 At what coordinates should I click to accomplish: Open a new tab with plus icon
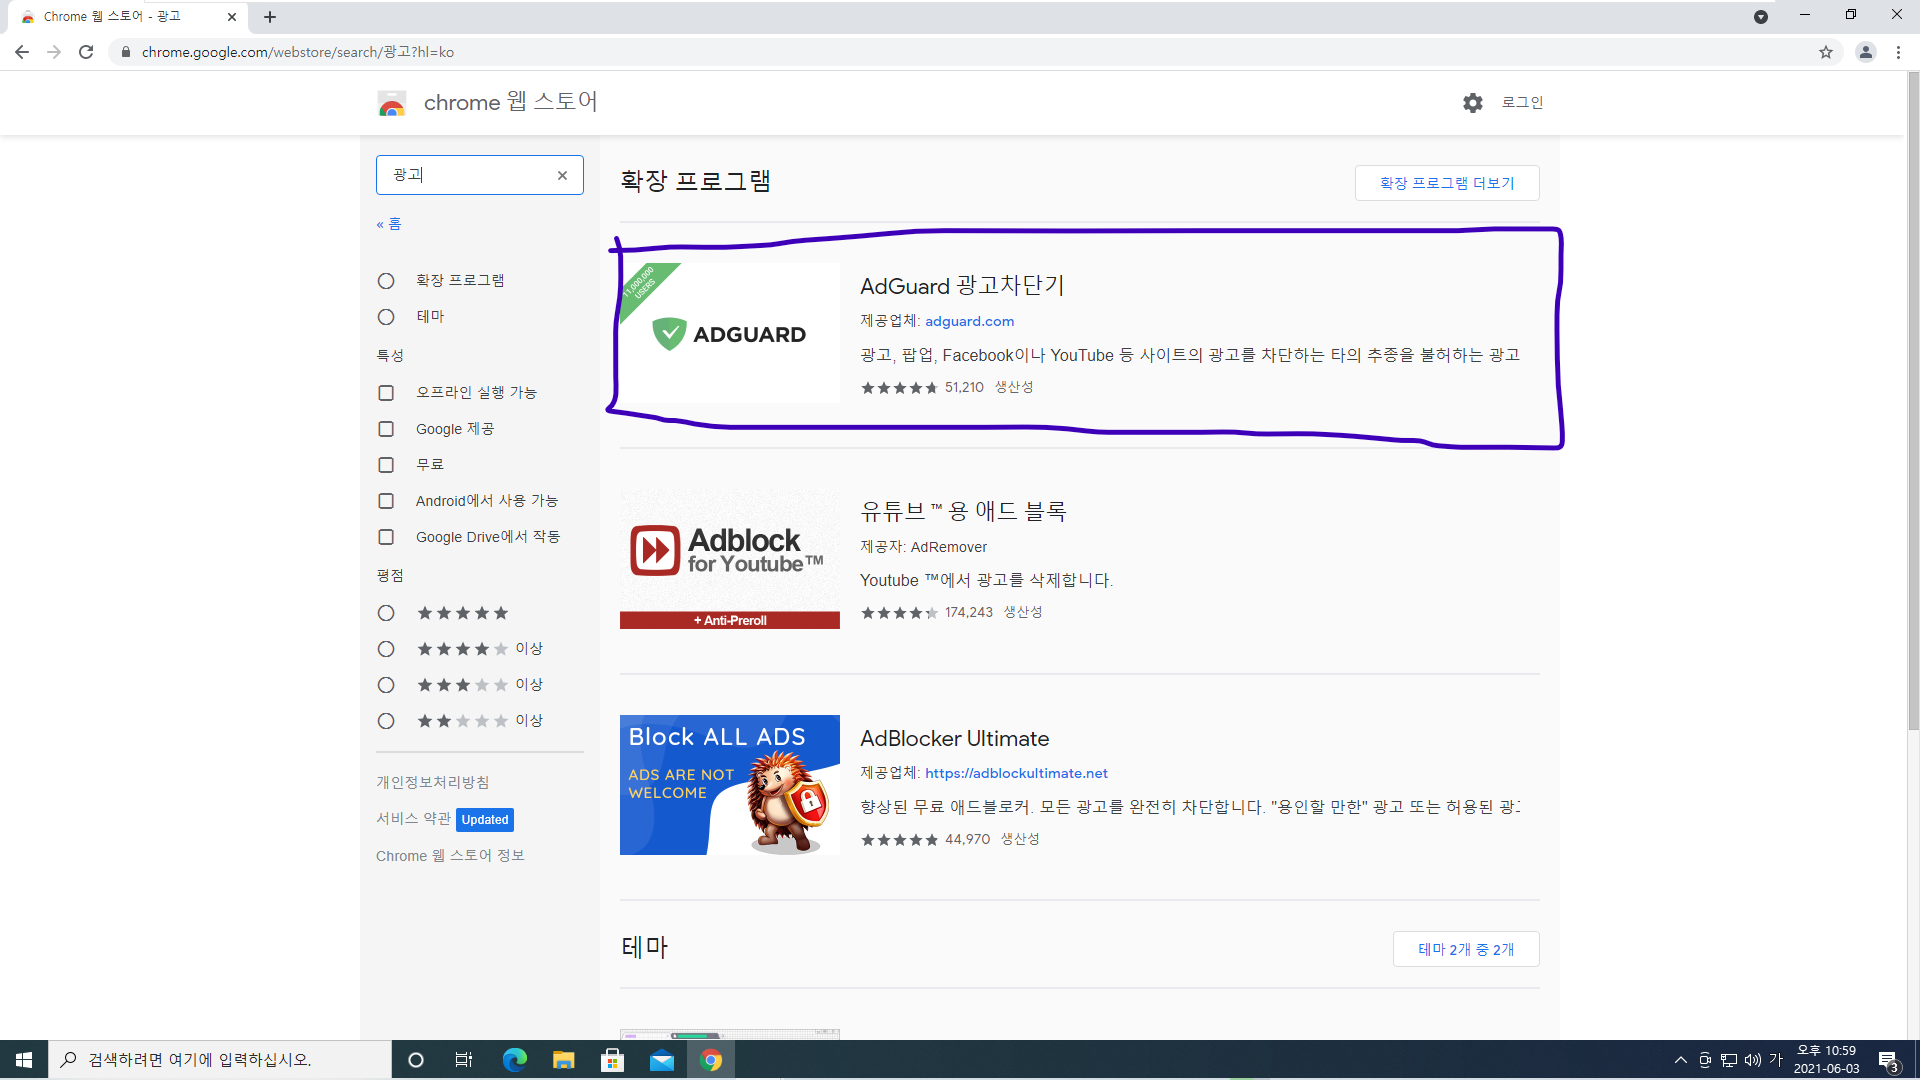click(x=270, y=17)
